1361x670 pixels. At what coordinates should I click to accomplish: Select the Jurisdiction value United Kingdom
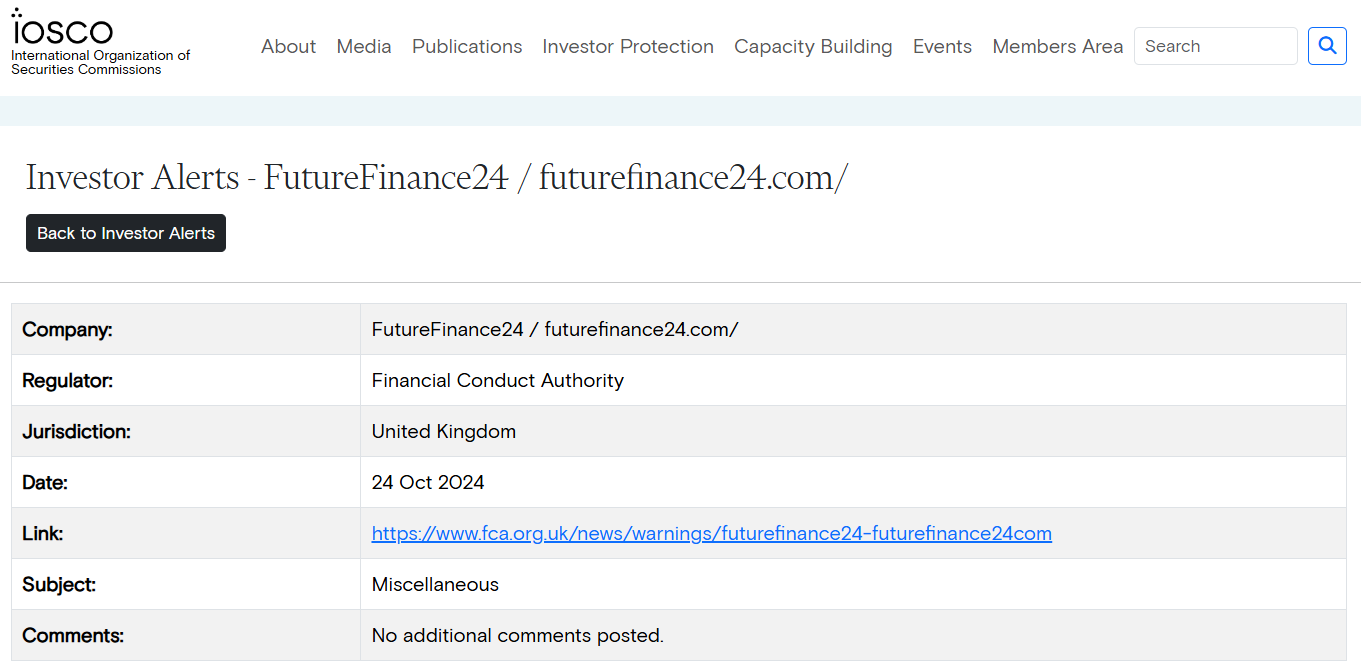click(443, 431)
